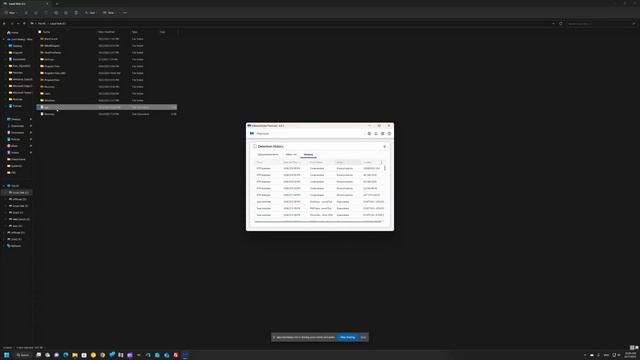Click the Rename icon in Explorer toolbar
Viewport: 640px width, 360px height.
tap(56, 13)
